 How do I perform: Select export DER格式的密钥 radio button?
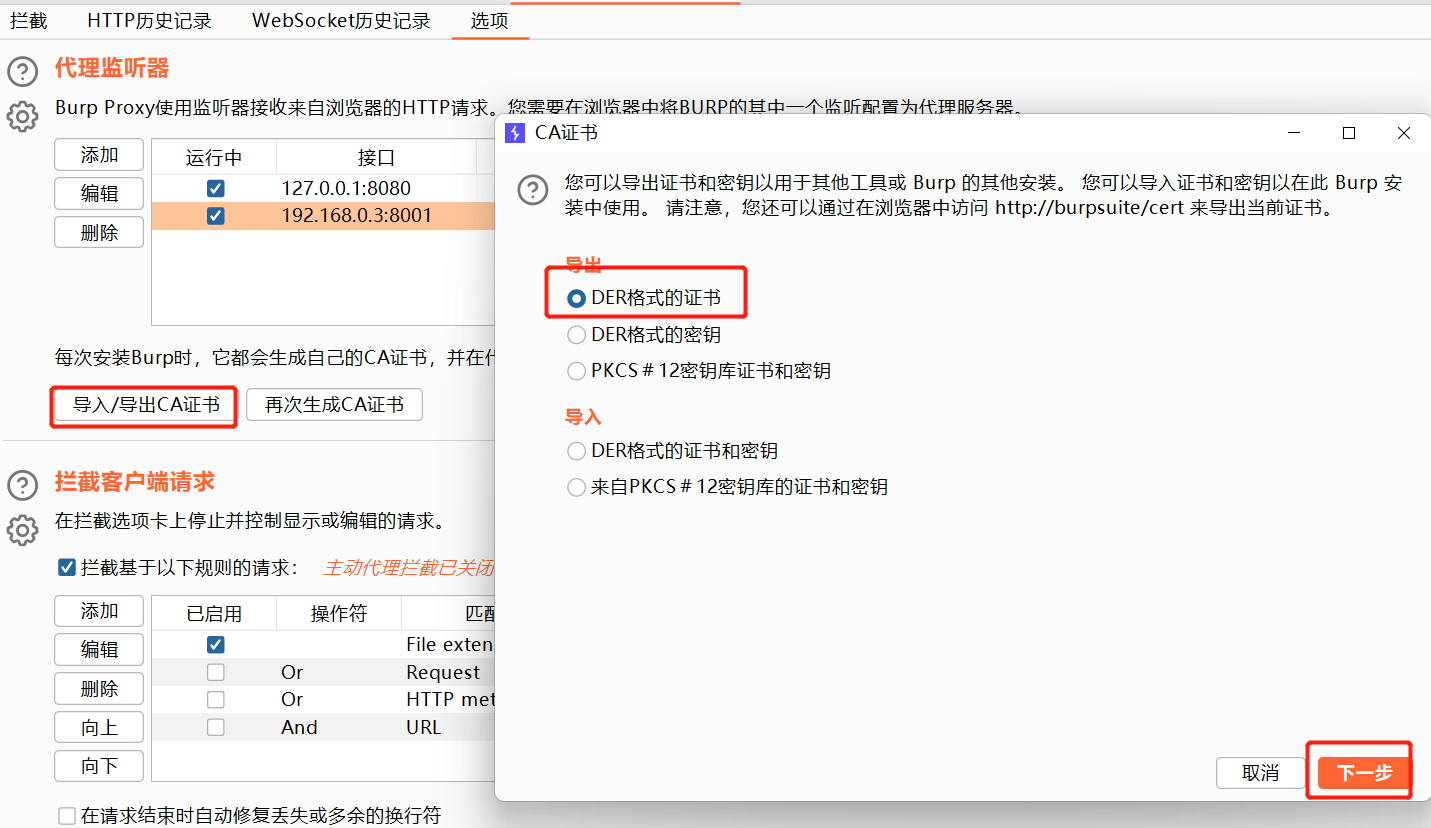576,335
